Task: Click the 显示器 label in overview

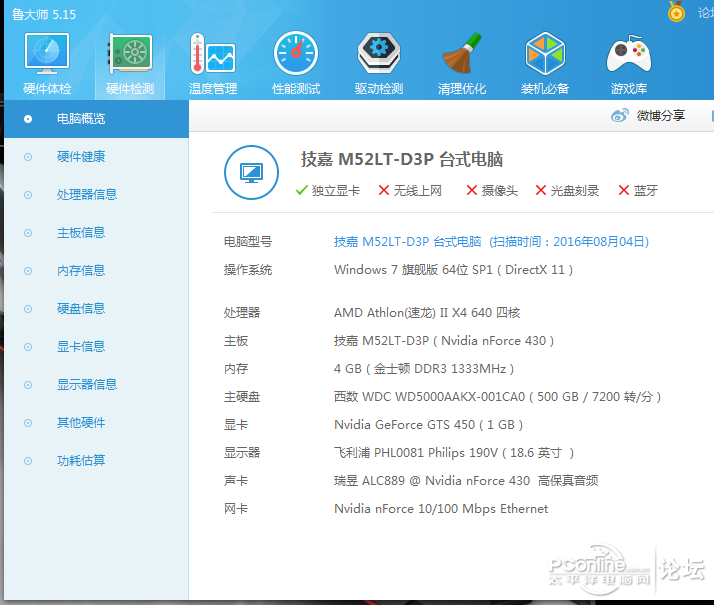Action: (x=242, y=452)
